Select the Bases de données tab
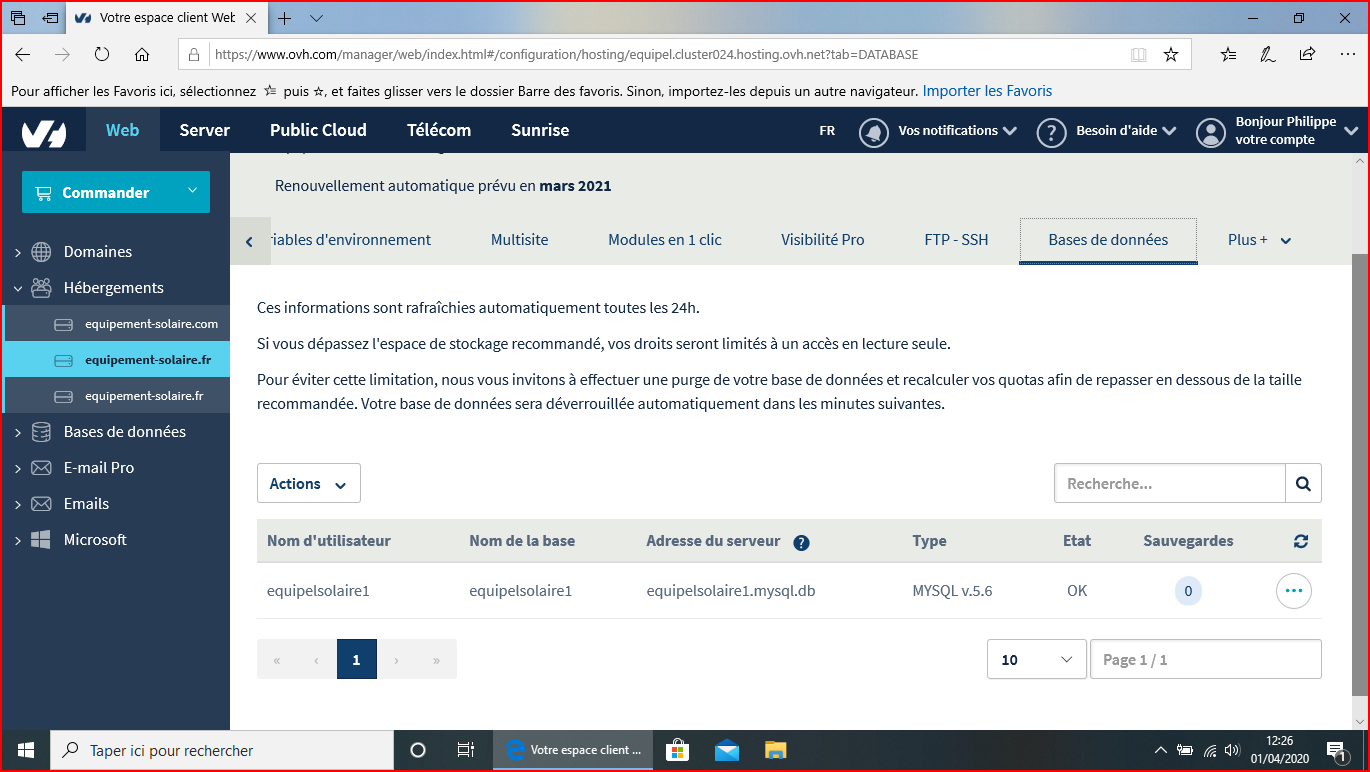Viewport: 1370px width, 772px height. (1108, 240)
